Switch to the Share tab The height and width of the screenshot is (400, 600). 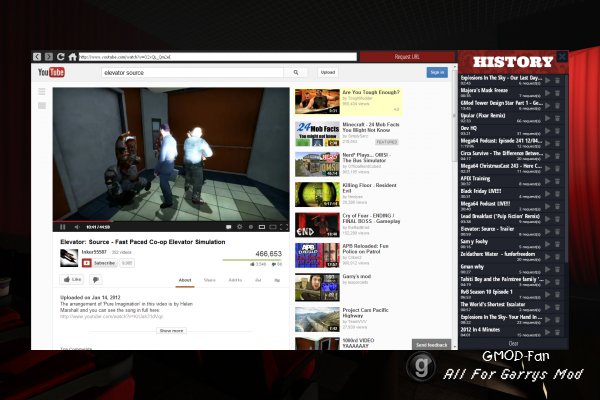point(210,280)
